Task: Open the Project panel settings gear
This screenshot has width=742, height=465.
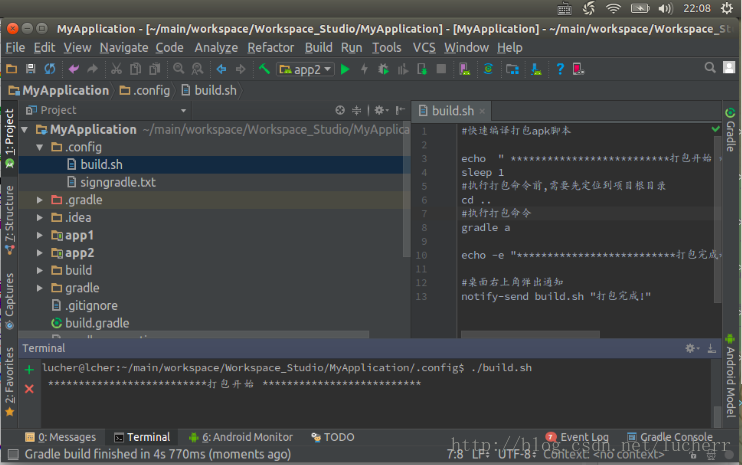Action: coord(380,110)
